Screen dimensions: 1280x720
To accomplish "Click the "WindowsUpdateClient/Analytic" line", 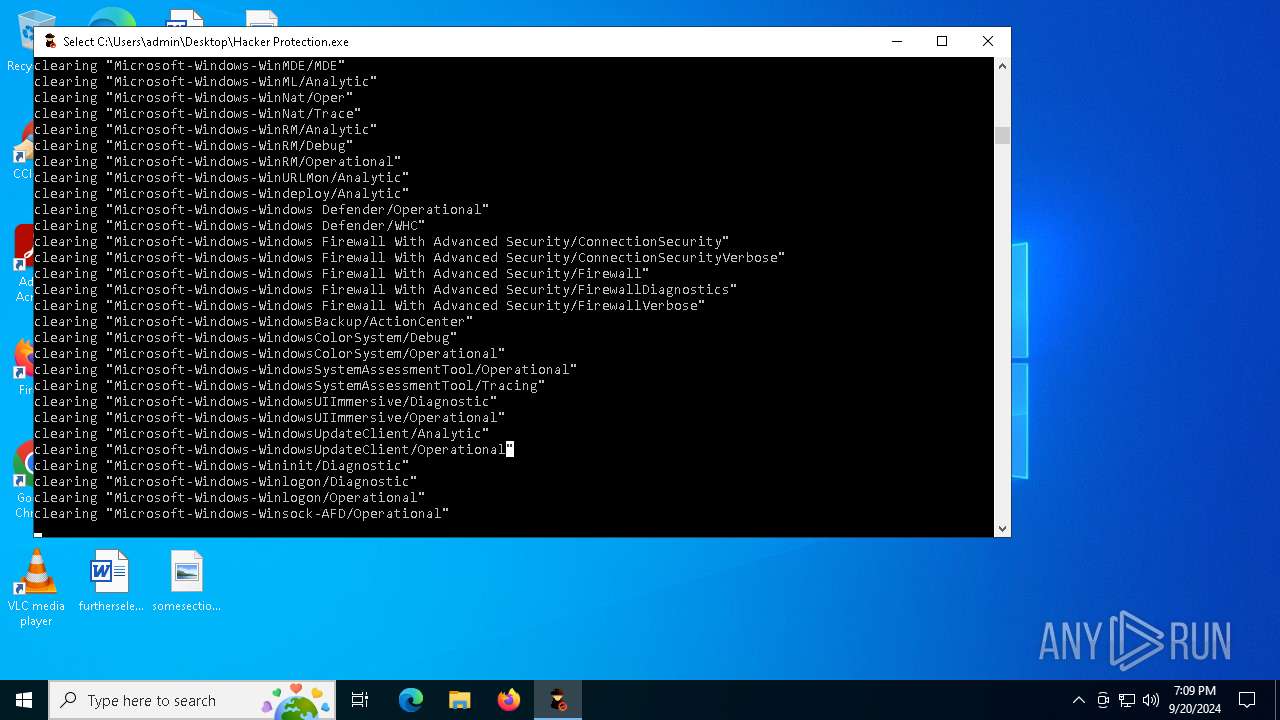I will [x=262, y=434].
